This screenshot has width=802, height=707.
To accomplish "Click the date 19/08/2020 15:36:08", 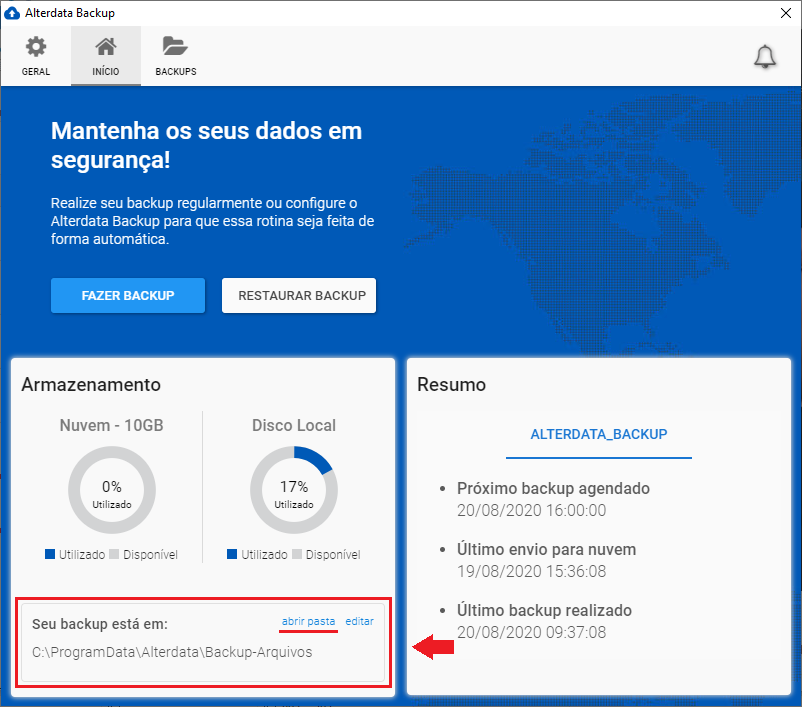I will [531, 571].
